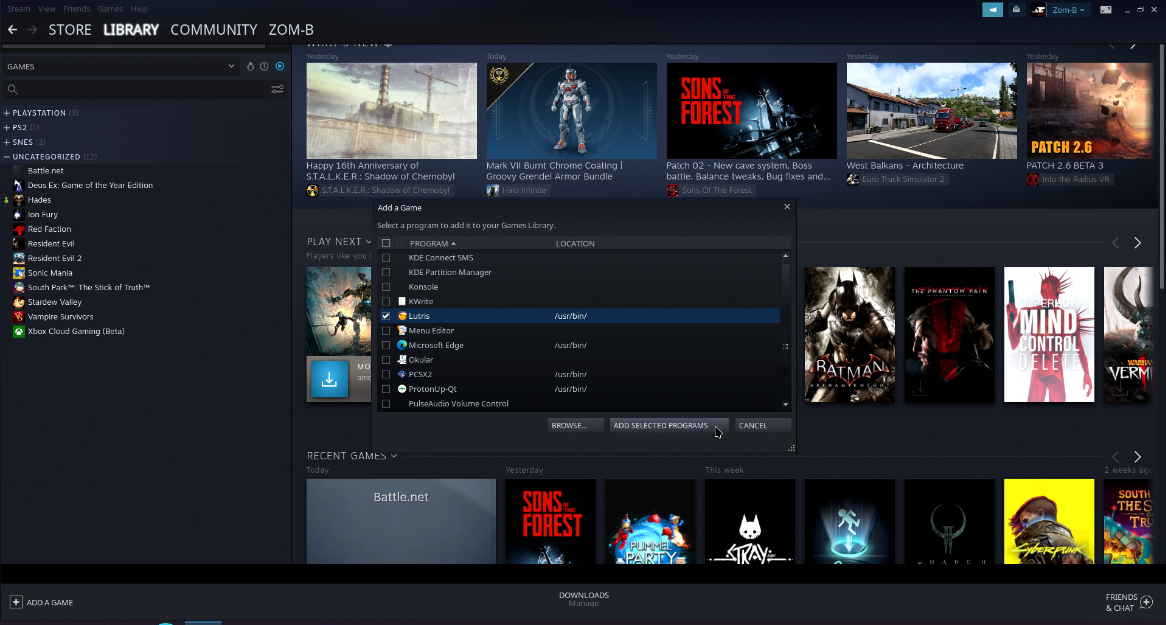Open the Games menu
1166x625 pixels.
point(110,9)
